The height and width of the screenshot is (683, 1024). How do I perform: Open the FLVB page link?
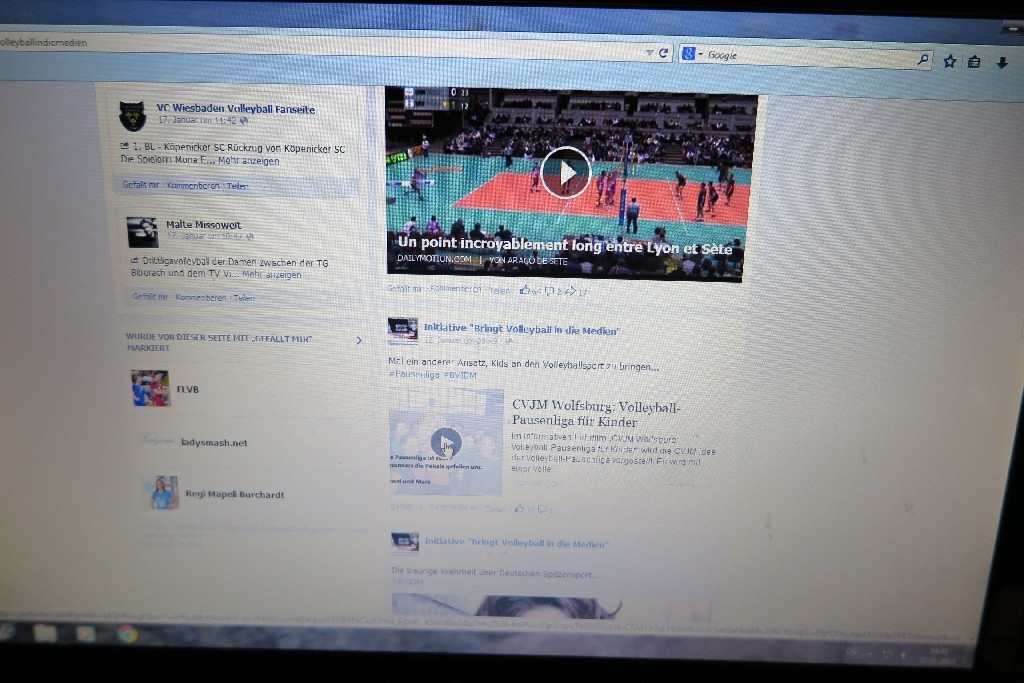pos(187,389)
